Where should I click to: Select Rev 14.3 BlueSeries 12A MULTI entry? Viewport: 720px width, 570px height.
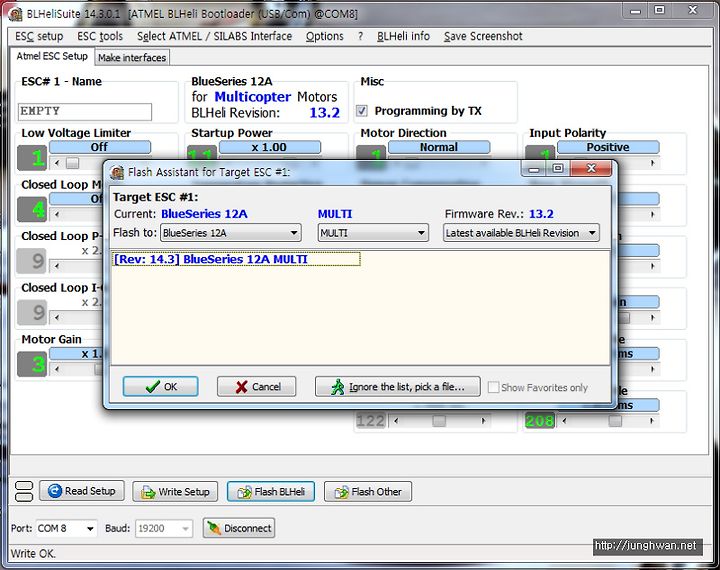[236, 259]
